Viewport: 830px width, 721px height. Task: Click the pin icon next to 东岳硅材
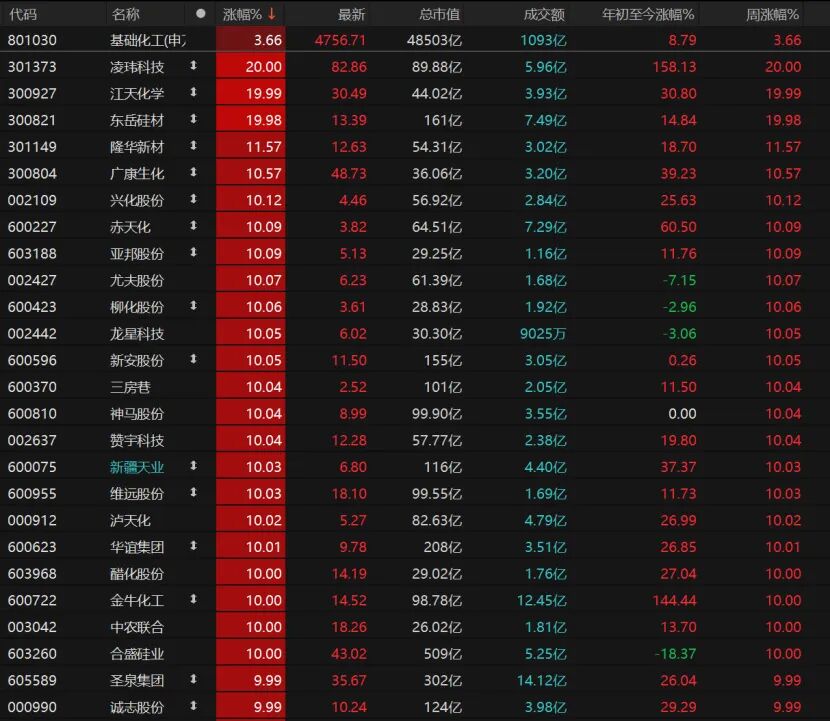point(193,119)
